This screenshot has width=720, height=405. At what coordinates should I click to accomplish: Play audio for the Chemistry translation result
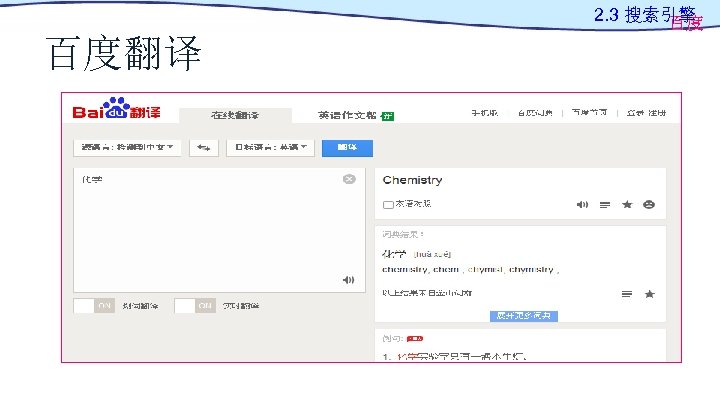tap(582, 205)
